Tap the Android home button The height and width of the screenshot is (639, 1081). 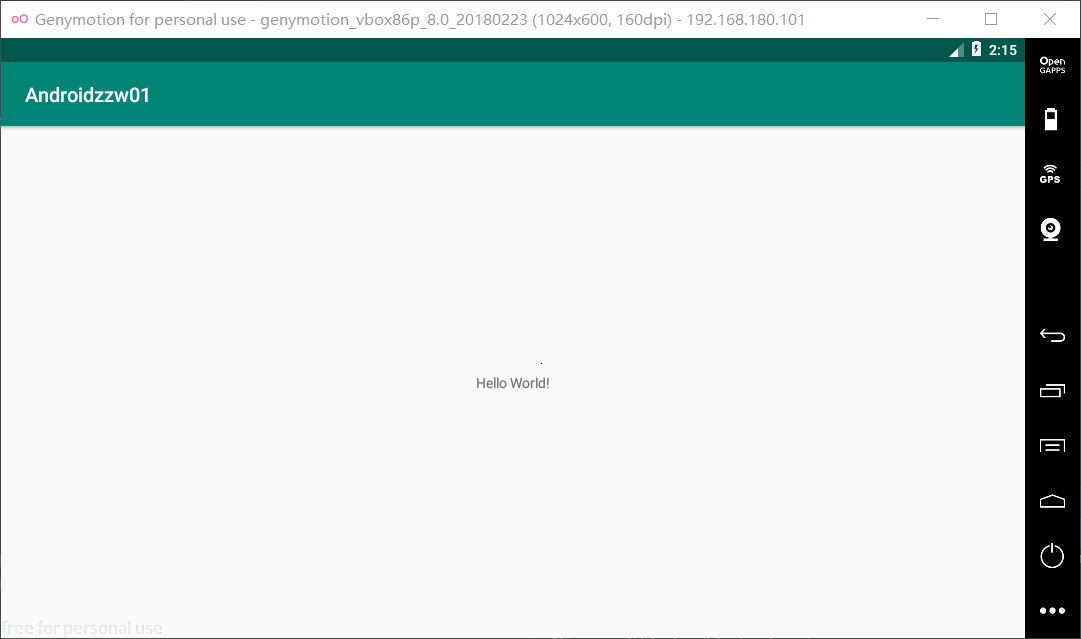coord(1052,501)
